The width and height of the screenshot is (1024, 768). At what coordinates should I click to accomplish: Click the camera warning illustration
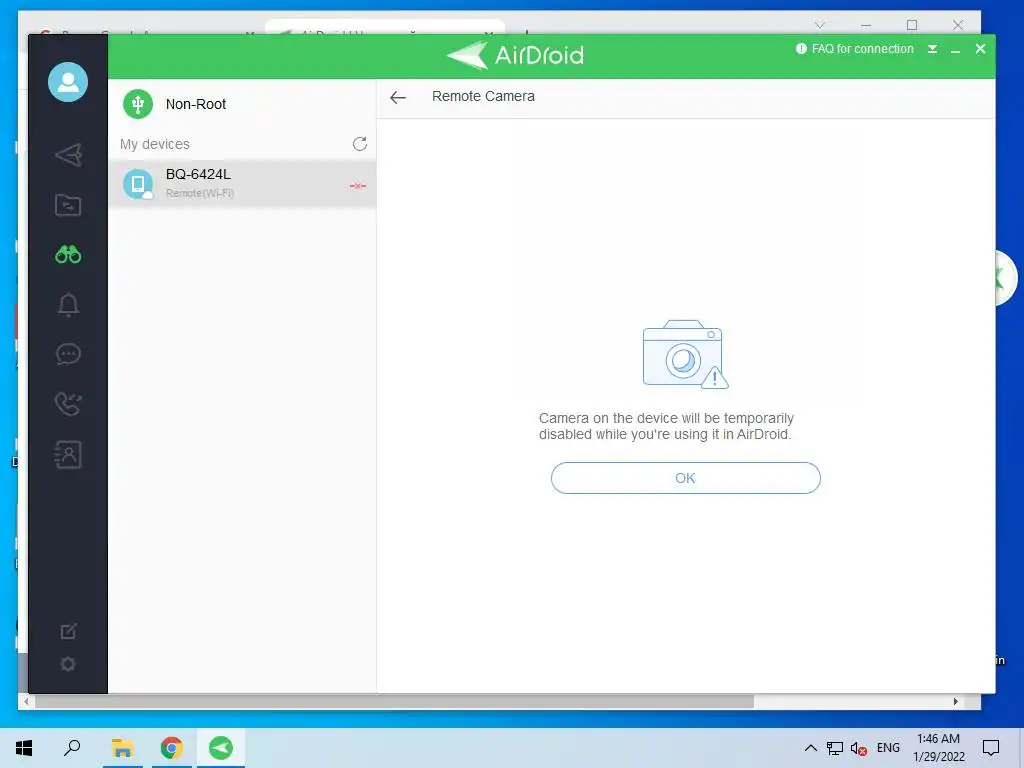[685, 355]
